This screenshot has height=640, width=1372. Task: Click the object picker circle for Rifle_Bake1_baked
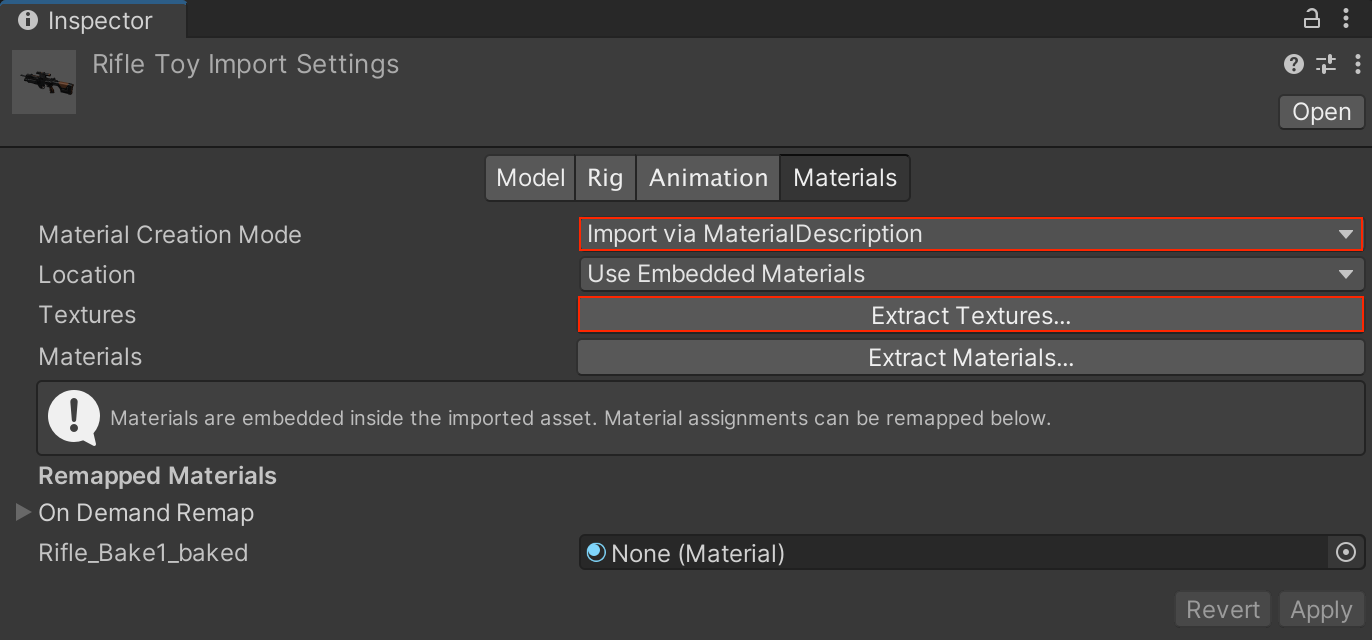[1346, 552]
